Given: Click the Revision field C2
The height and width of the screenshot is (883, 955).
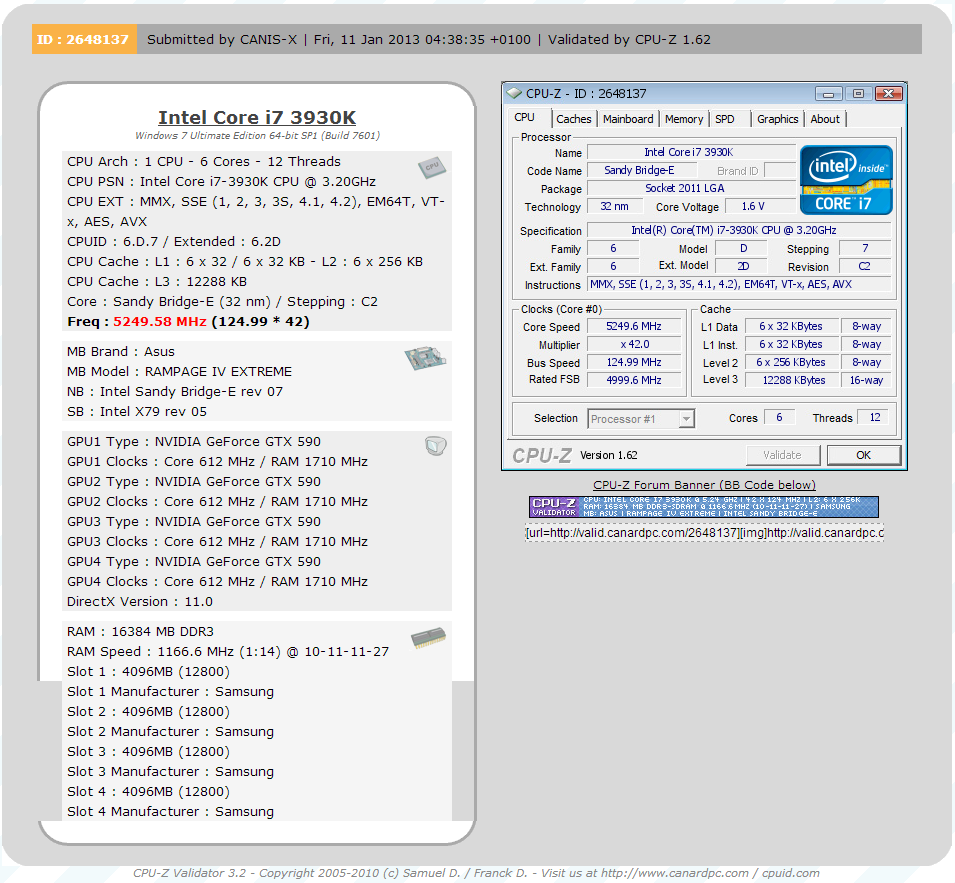Looking at the screenshot, I should 865,266.
